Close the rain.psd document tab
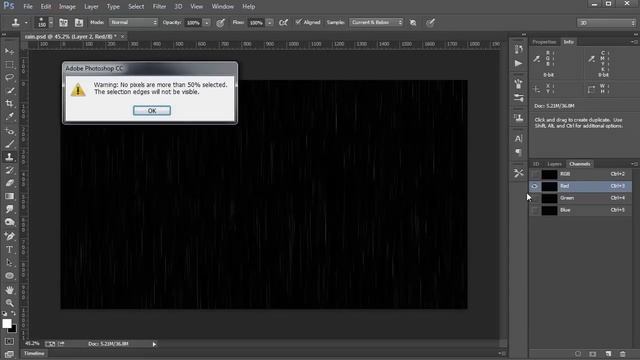Screen dimensions: 640x360 click(122, 37)
